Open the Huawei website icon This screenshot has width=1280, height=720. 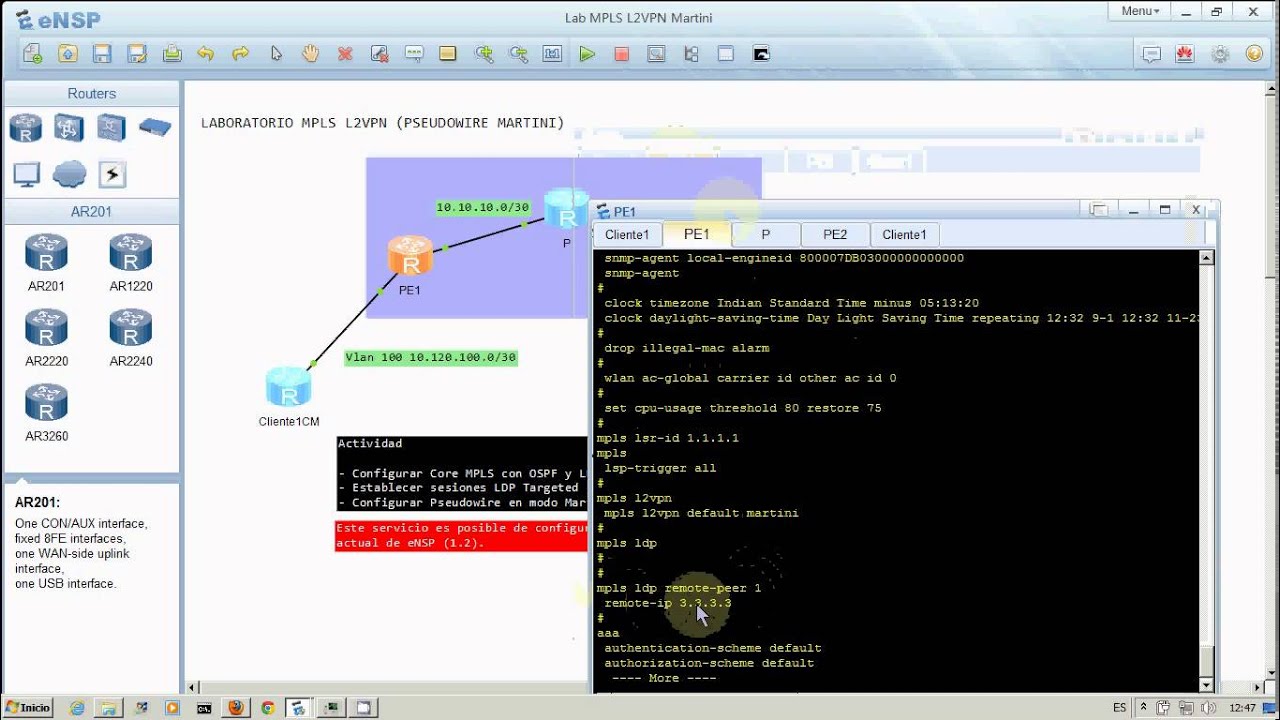[1185, 54]
